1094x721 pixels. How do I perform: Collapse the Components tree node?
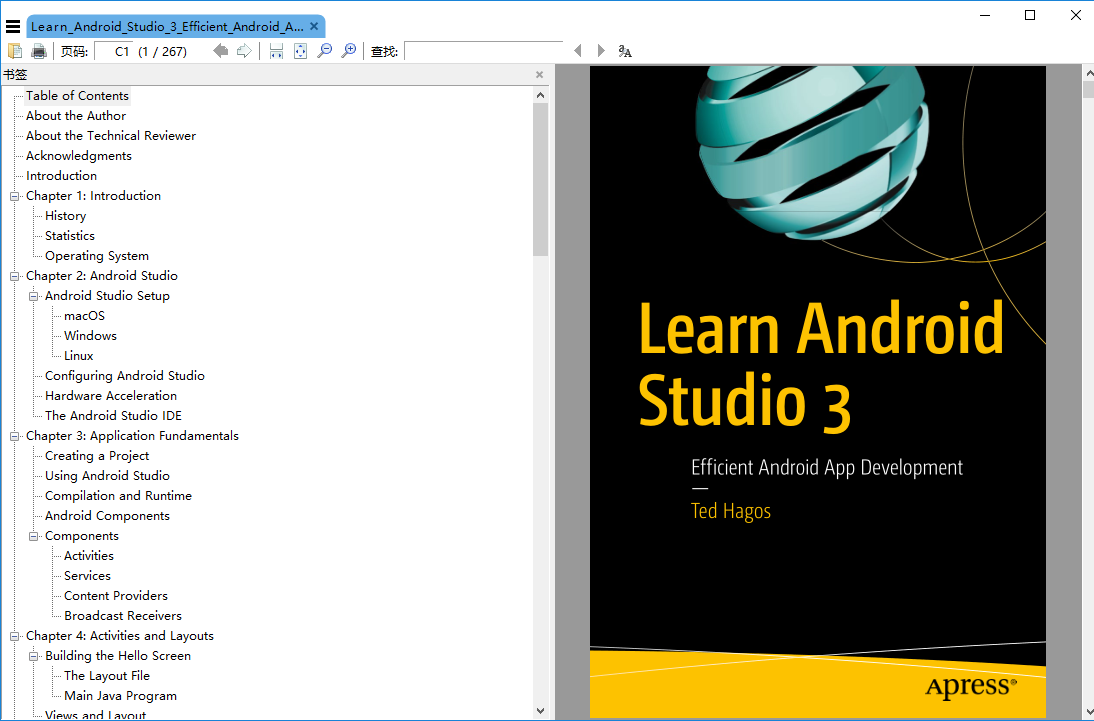click(34, 536)
